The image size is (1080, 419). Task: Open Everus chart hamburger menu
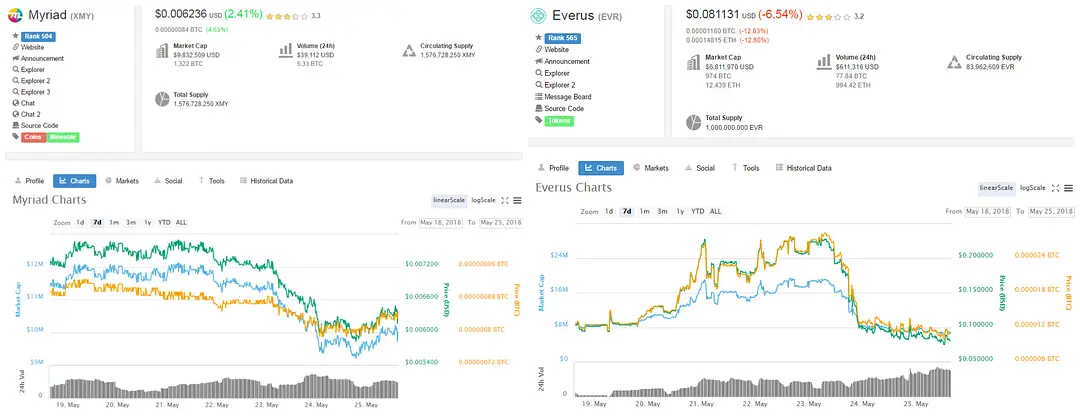coord(1068,188)
